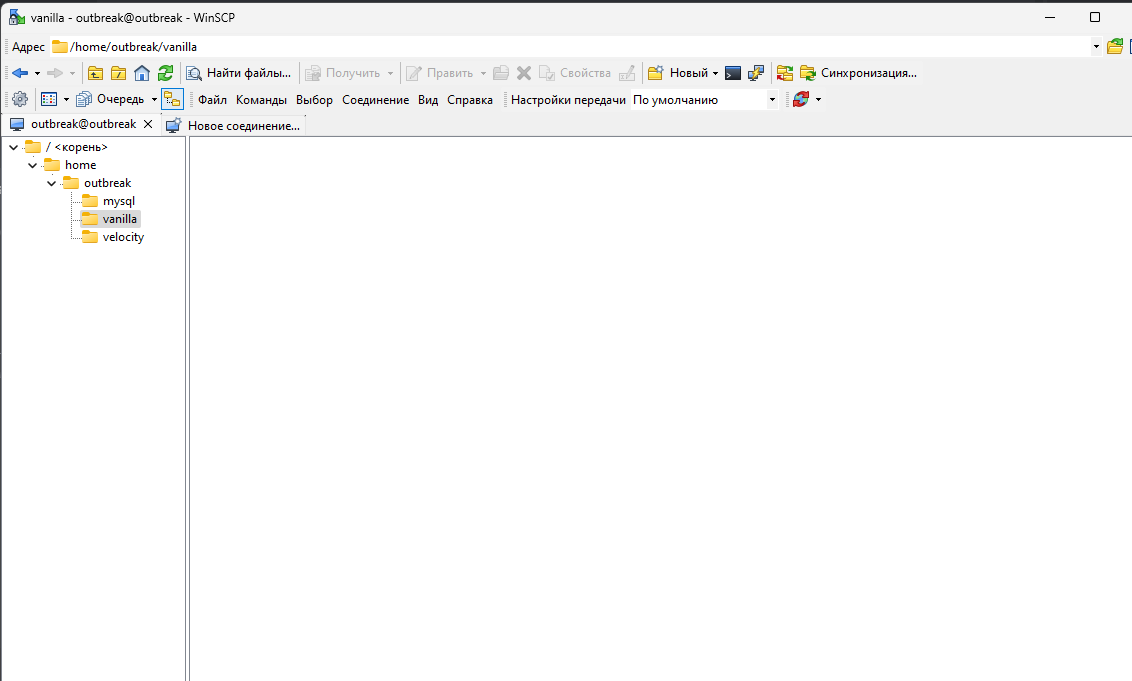The height and width of the screenshot is (681, 1132).
Task: Open the Вид menu
Action: pos(428,100)
